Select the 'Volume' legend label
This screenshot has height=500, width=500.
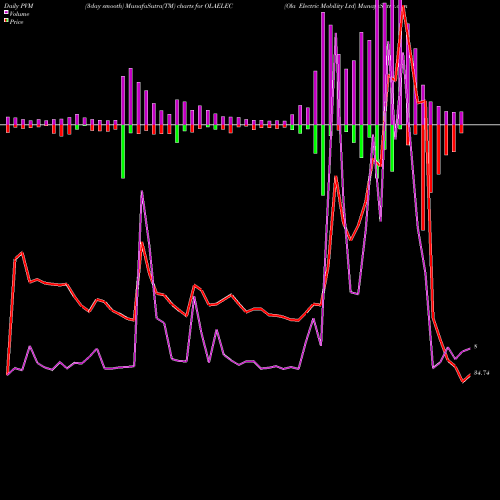tap(19, 14)
